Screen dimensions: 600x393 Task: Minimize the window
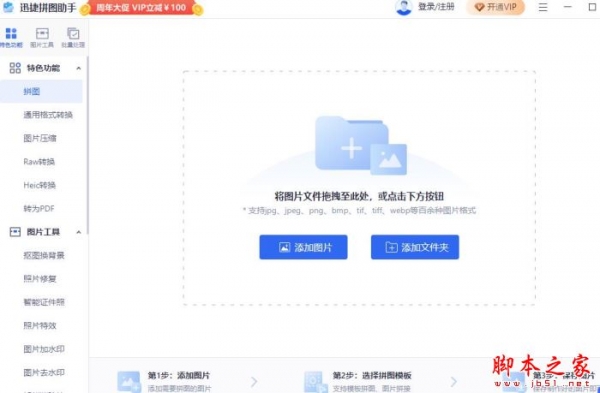click(568, 7)
